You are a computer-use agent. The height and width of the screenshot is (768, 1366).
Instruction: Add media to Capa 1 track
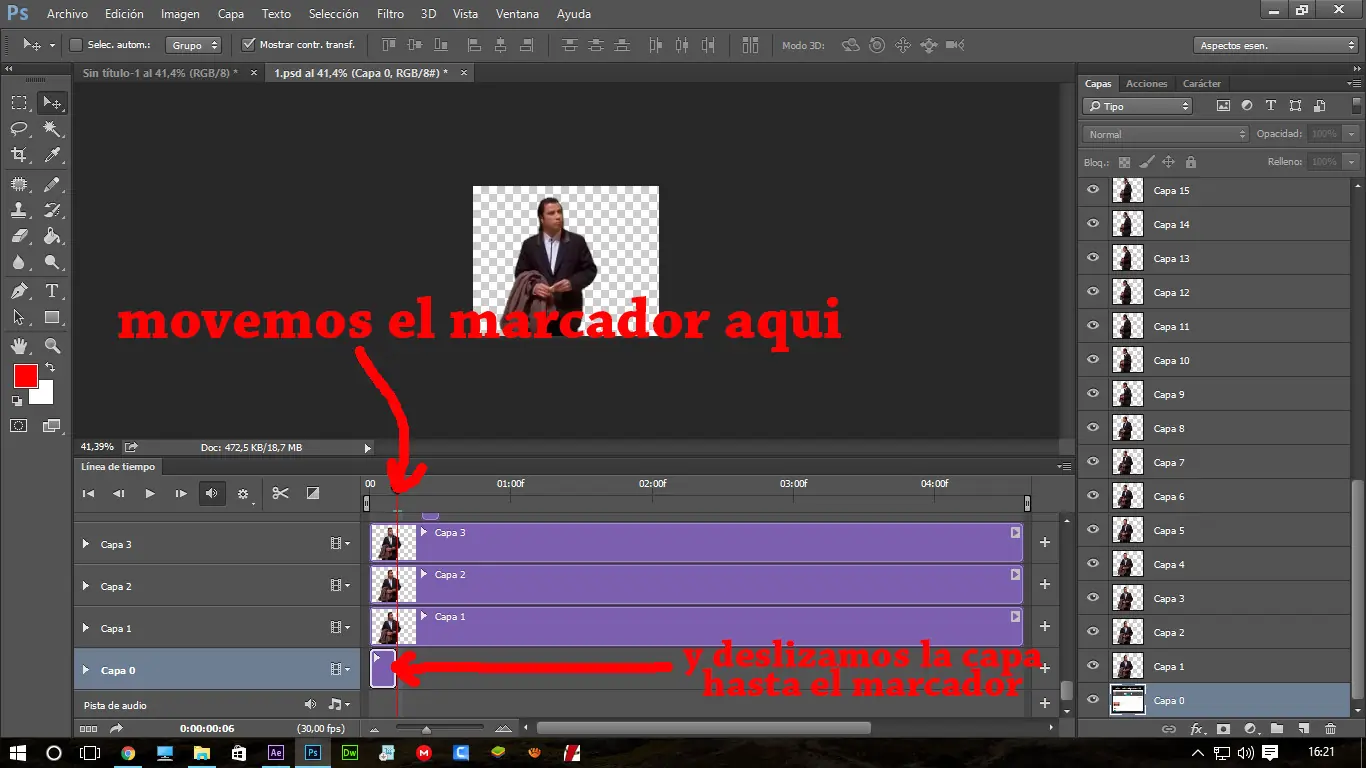tap(1045, 626)
